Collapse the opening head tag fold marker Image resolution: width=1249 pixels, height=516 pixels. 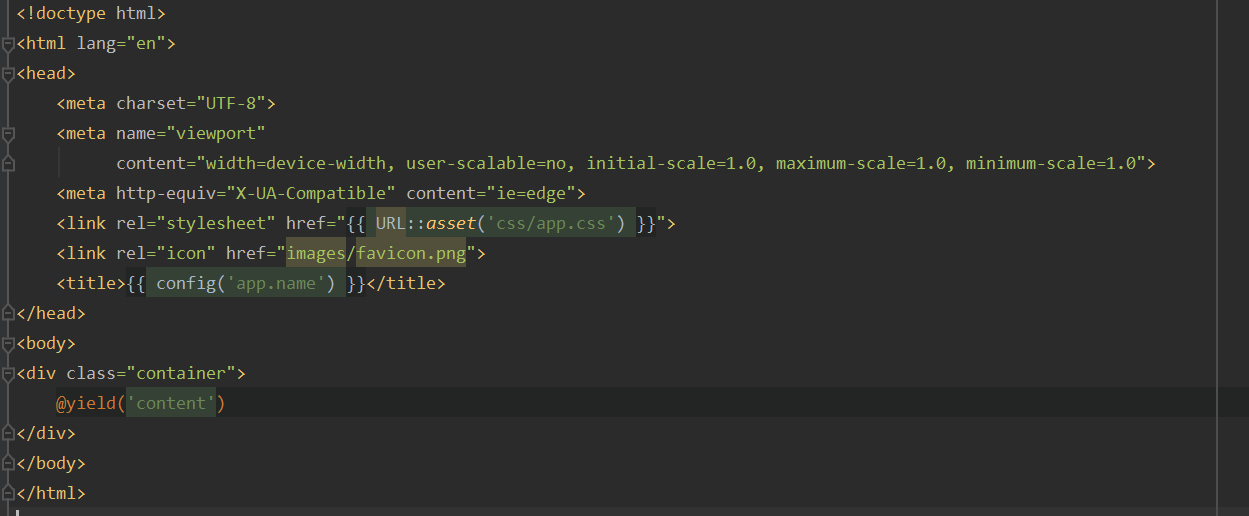click(8, 74)
